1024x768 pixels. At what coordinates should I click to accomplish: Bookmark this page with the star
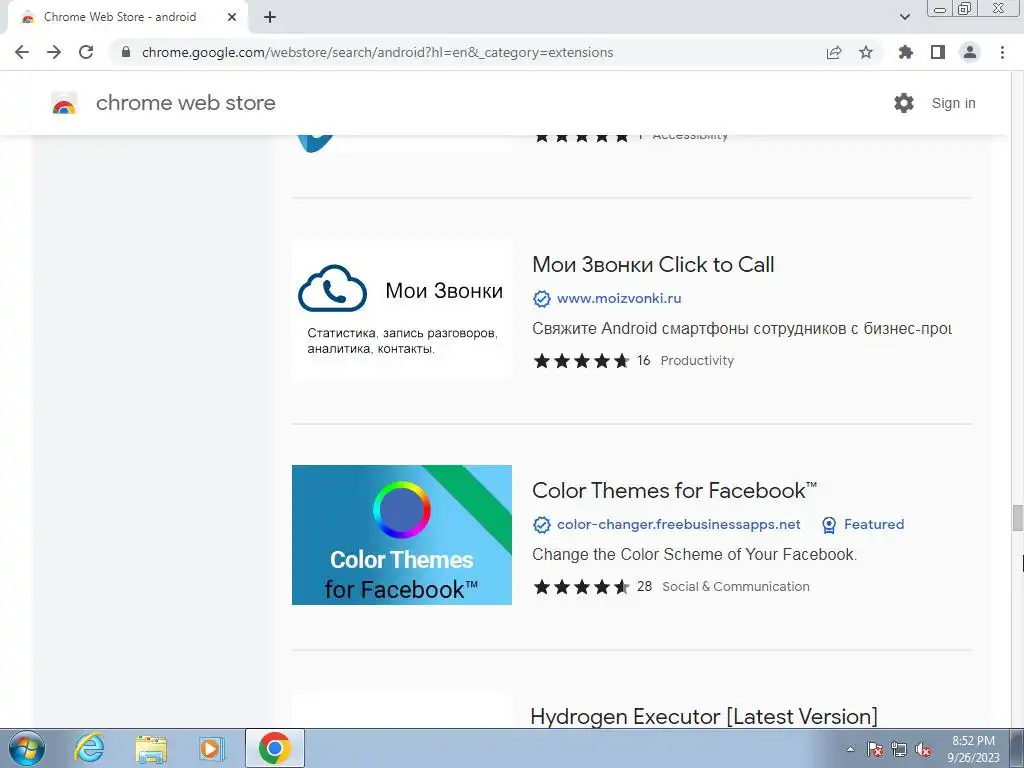click(x=866, y=52)
